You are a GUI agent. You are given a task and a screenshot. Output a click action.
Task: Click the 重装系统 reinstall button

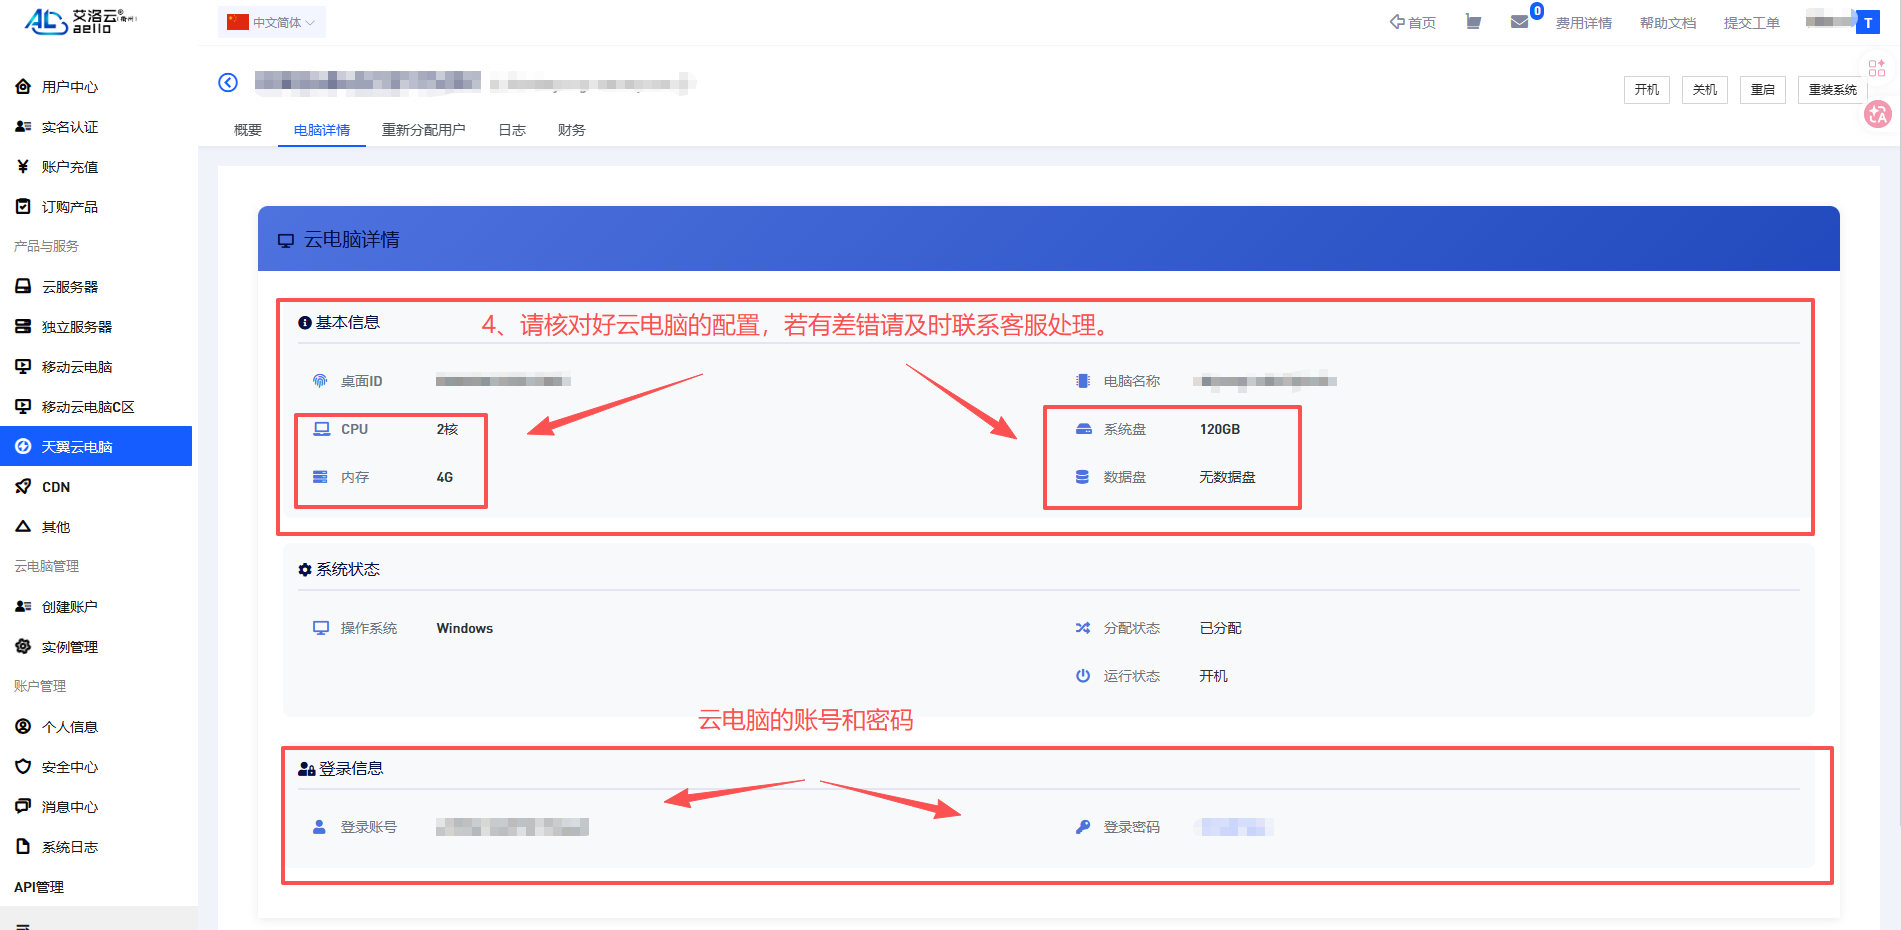point(1832,90)
